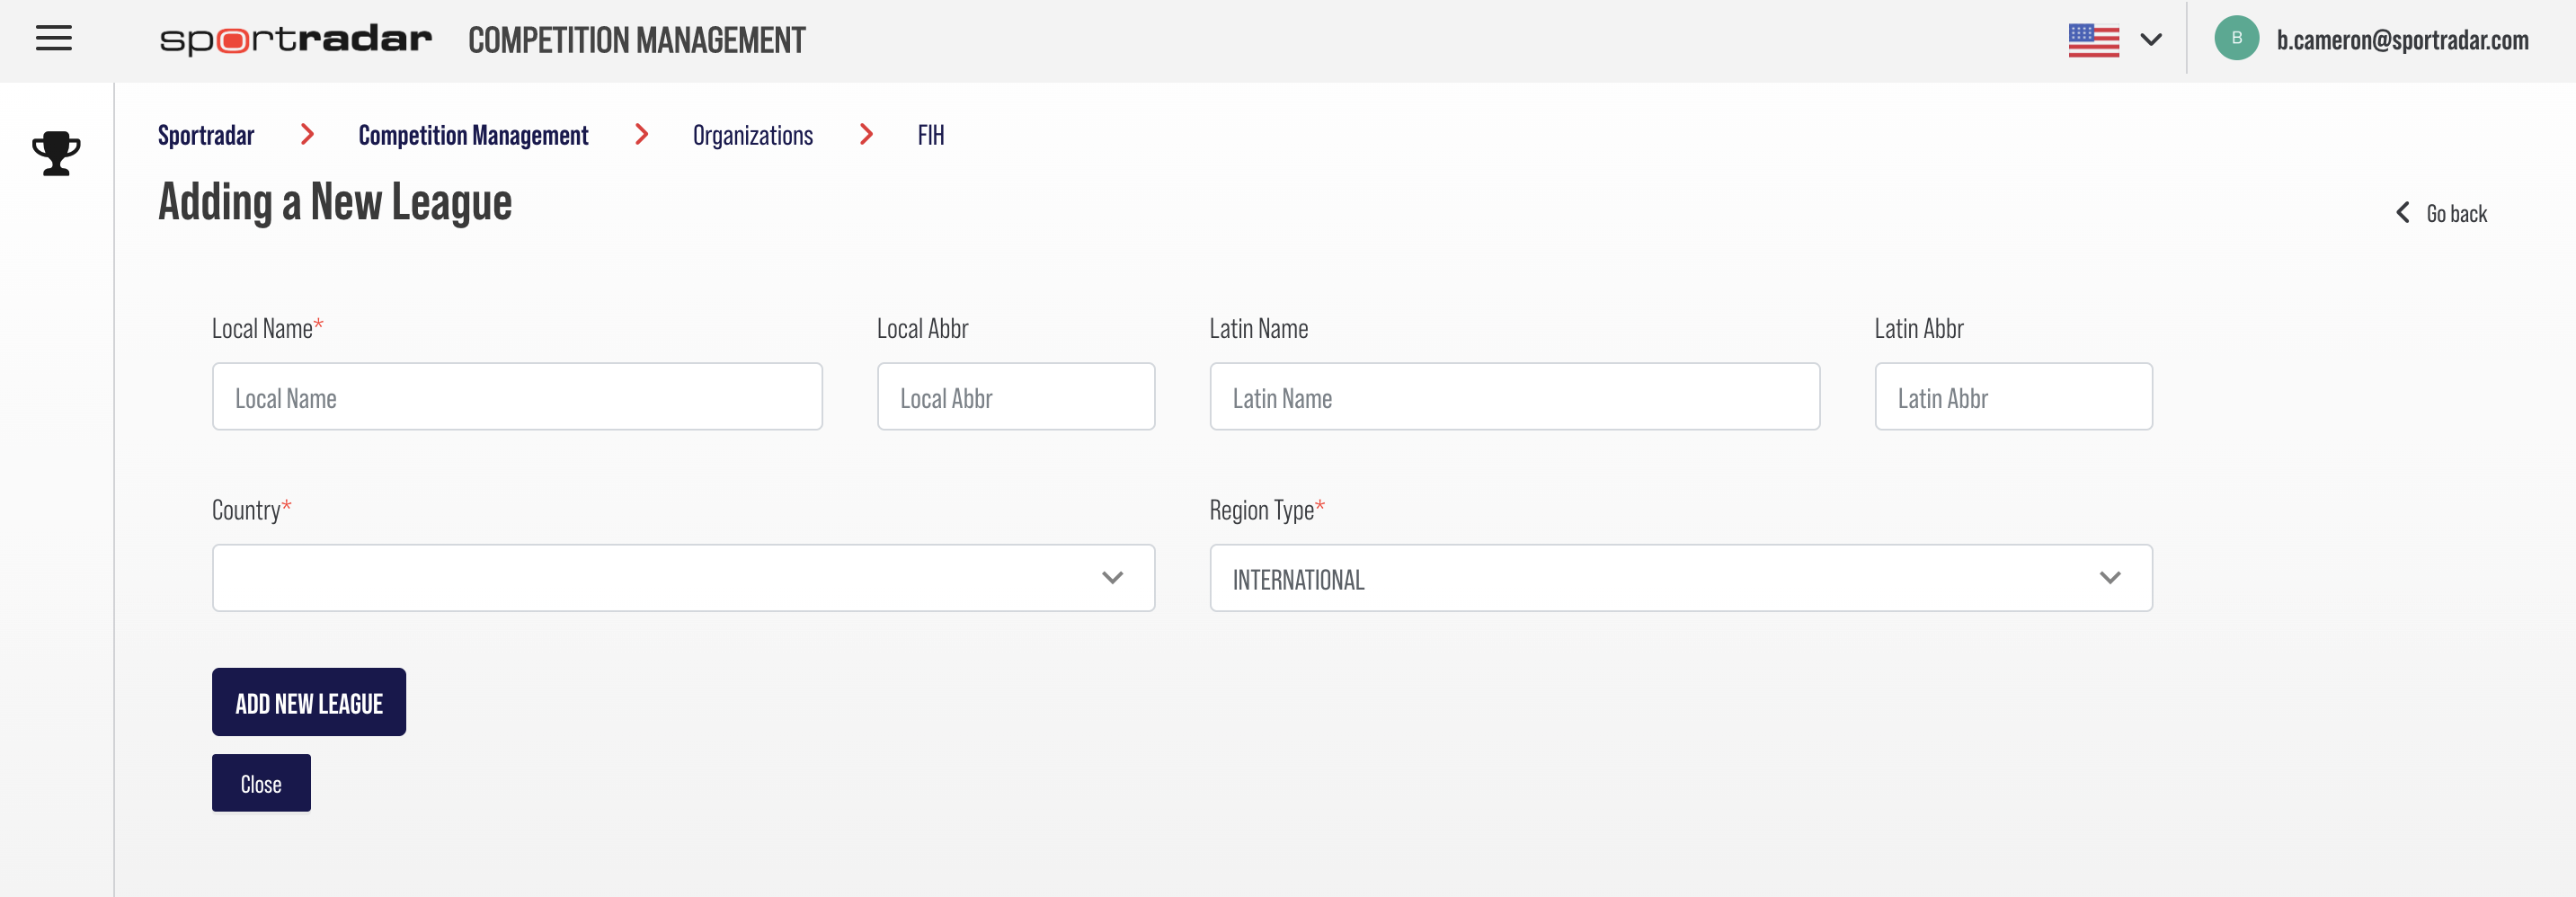This screenshot has height=897, width=2576.
Task: Click the Adding a New League heading
Action: pyautogui.click(x=335, y=203)
